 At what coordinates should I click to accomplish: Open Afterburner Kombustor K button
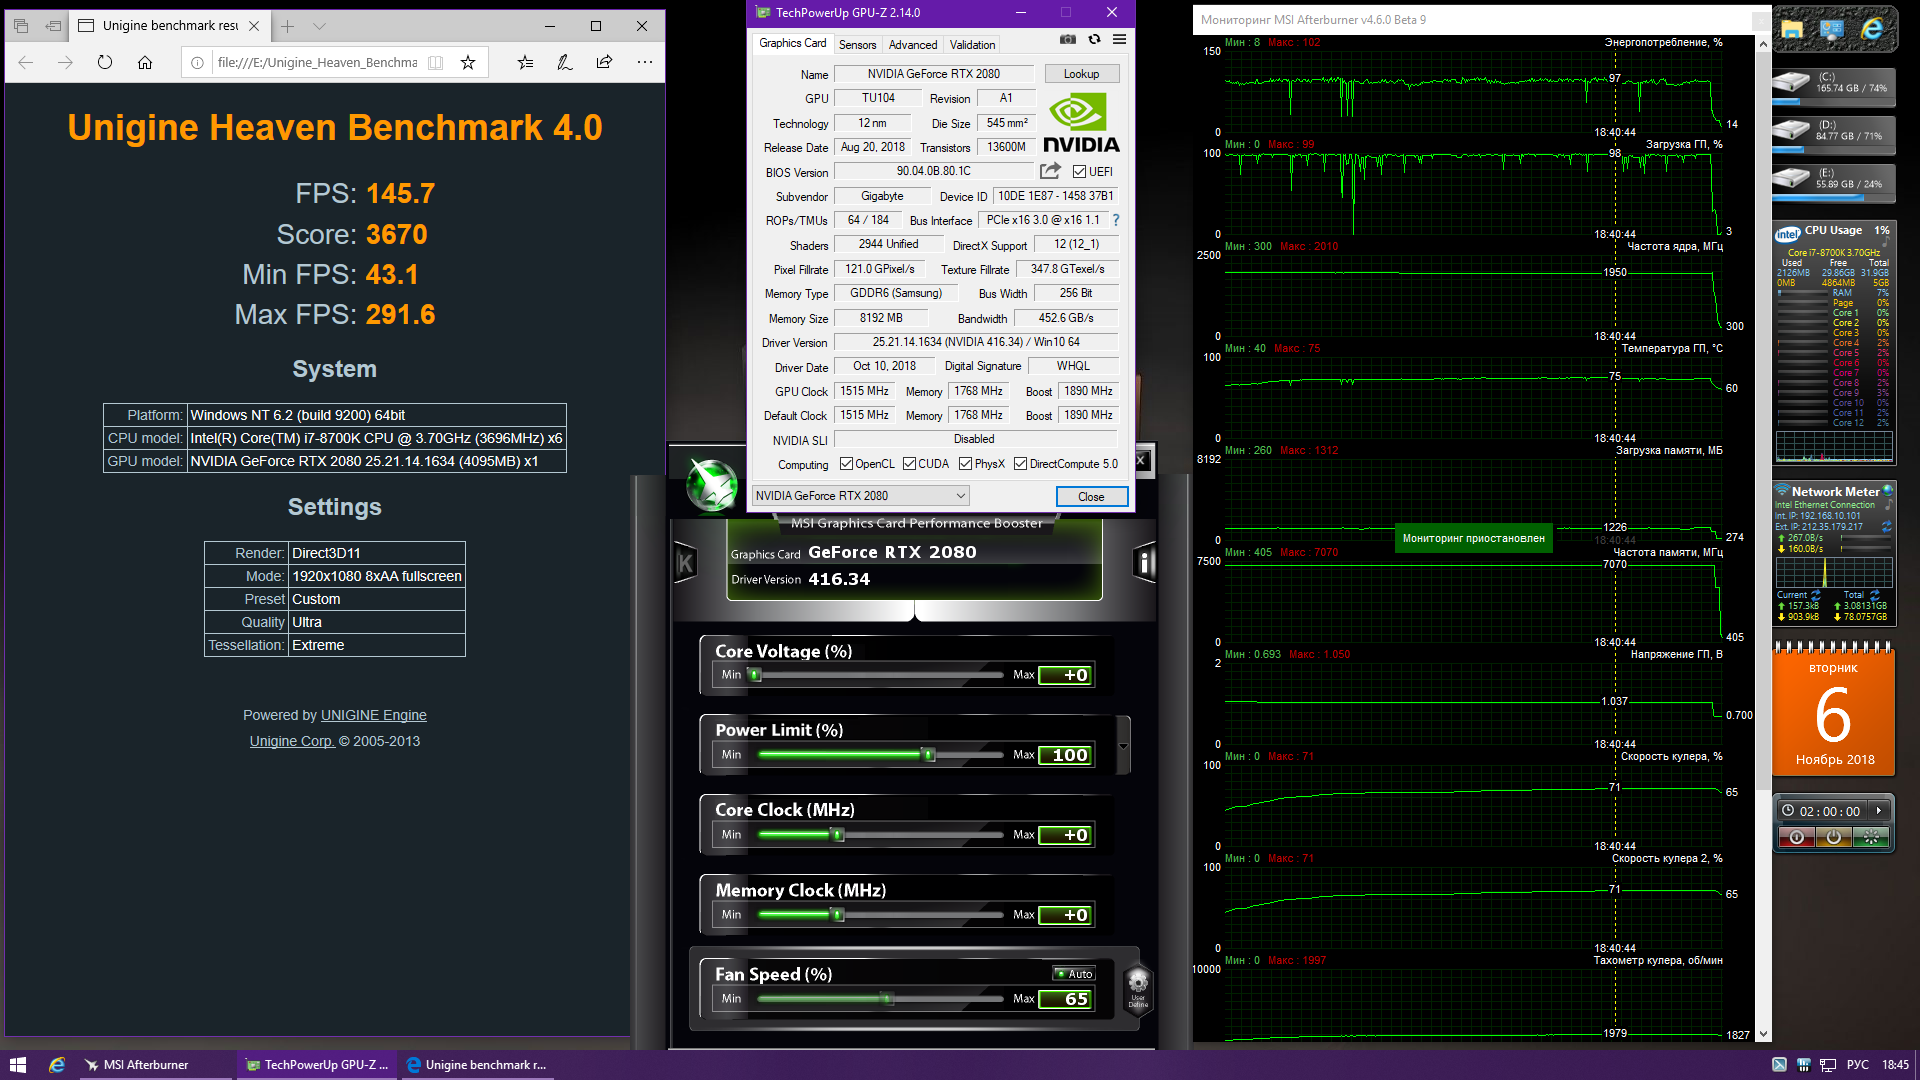686,563
